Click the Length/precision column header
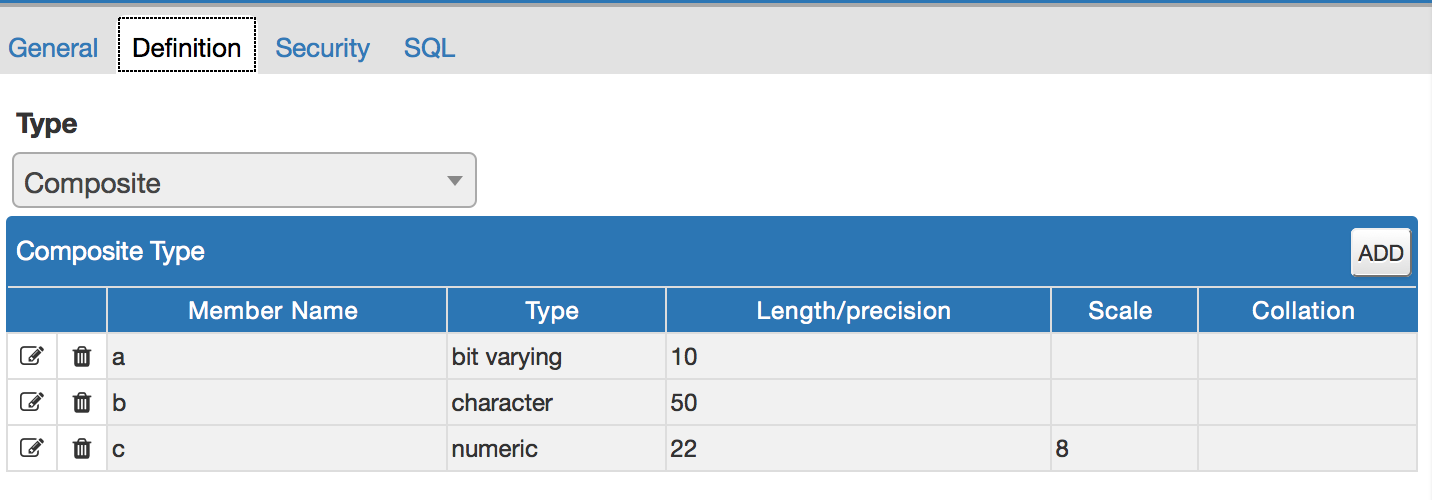 click(x=853, y=311)
